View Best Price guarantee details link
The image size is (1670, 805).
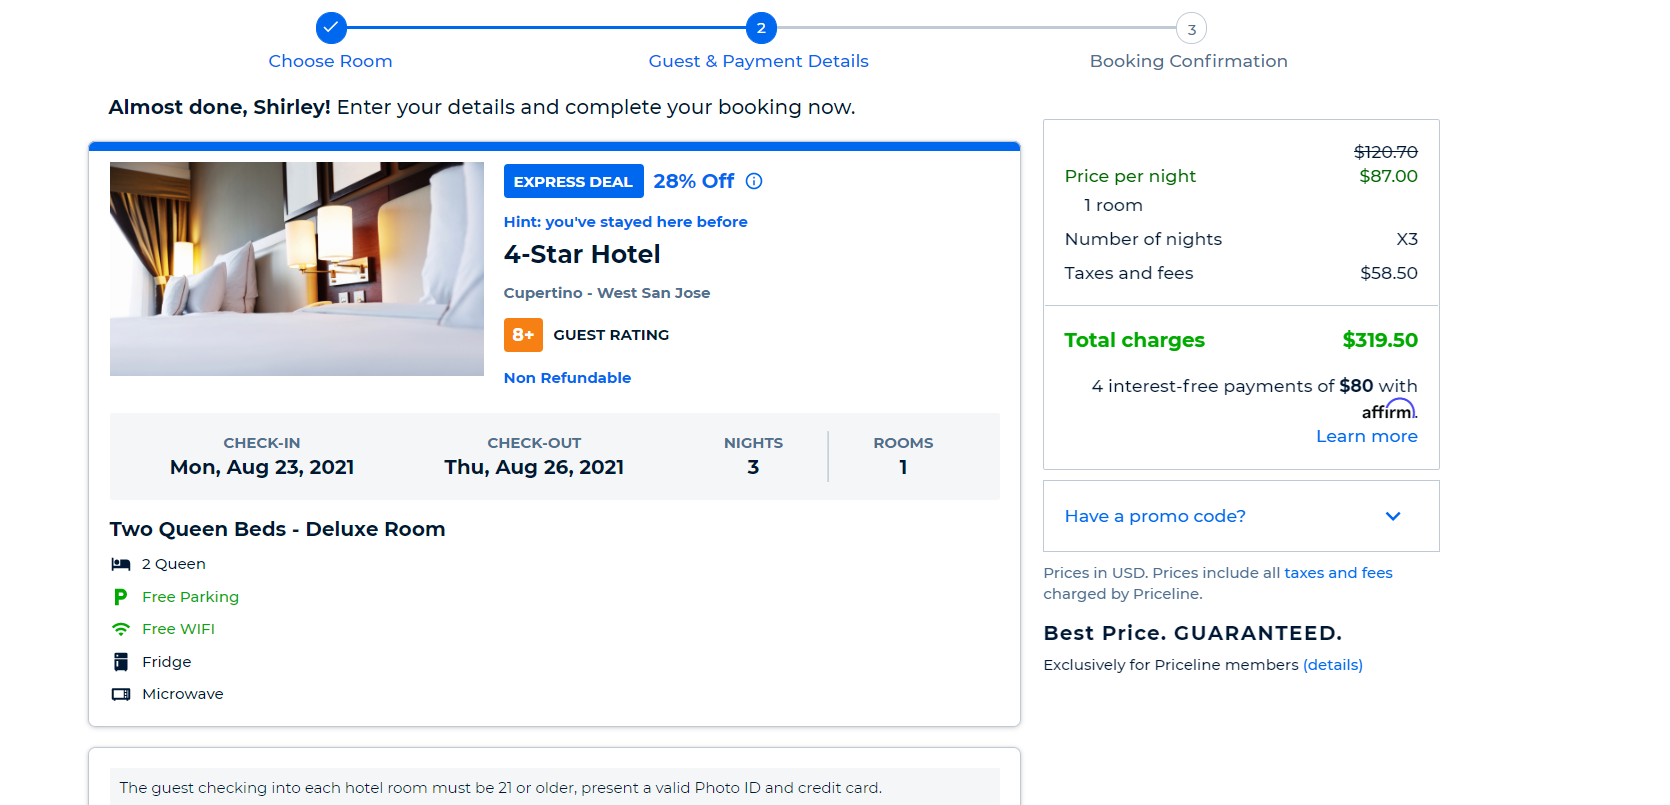coord(1332,665)
